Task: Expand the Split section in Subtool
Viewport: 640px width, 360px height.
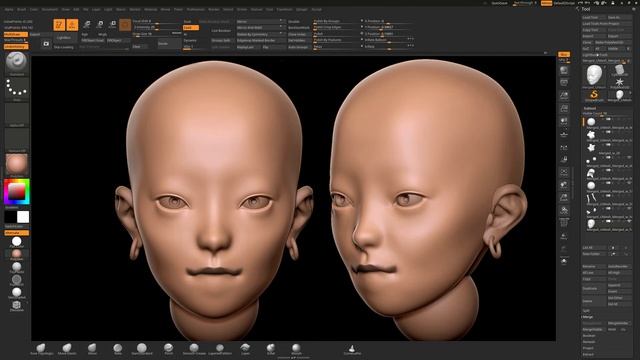Action: click(x=586, y=311)
